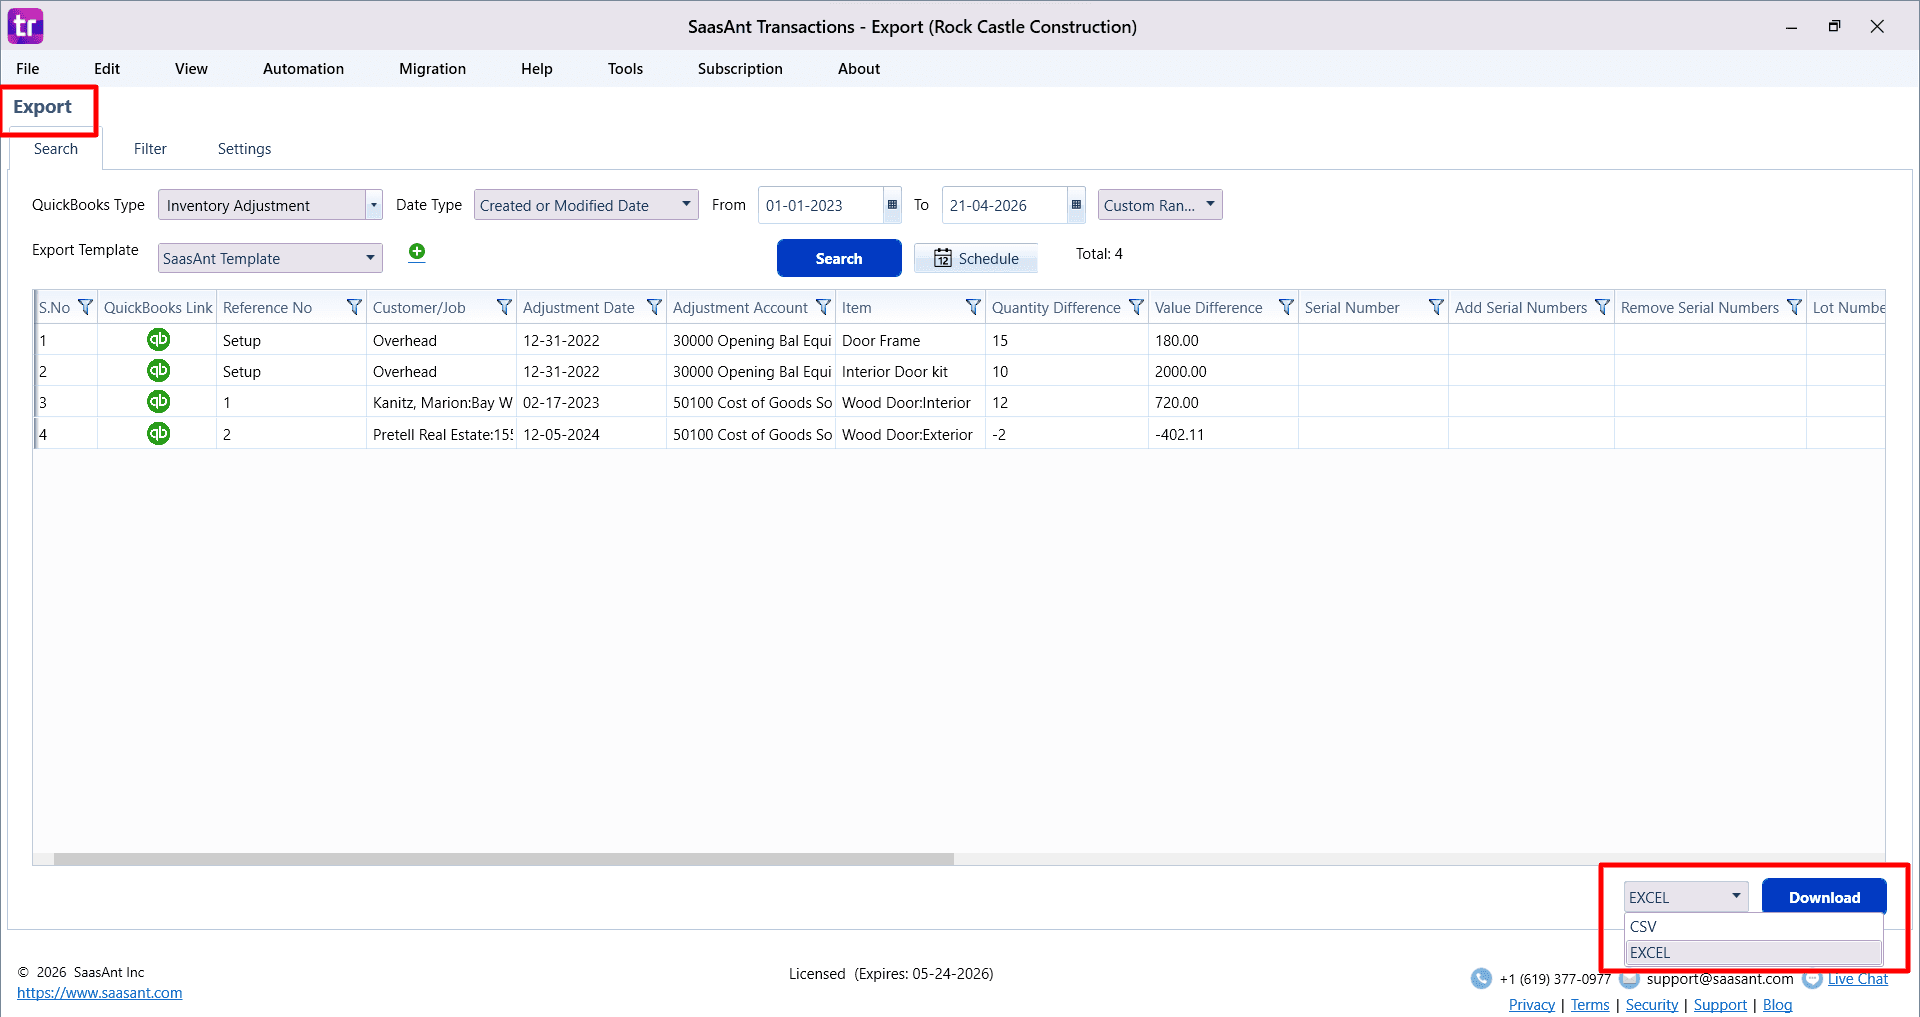Open the Security link

point(1652,1005)
